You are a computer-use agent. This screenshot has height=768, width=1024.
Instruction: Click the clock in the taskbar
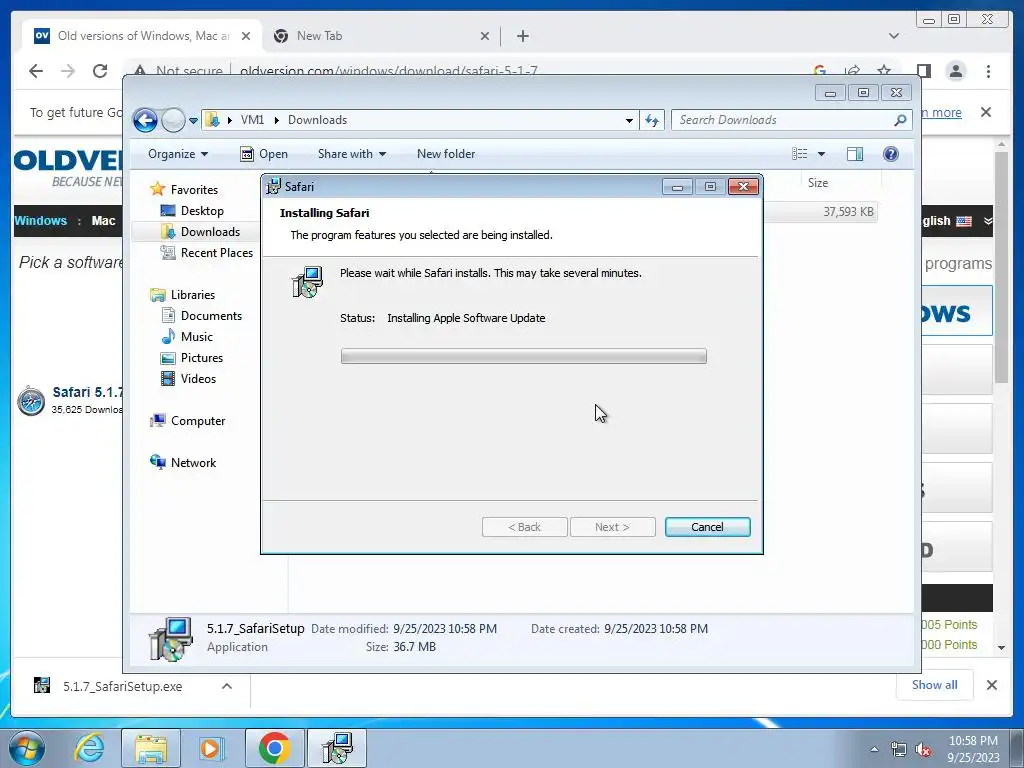point(973,749)
